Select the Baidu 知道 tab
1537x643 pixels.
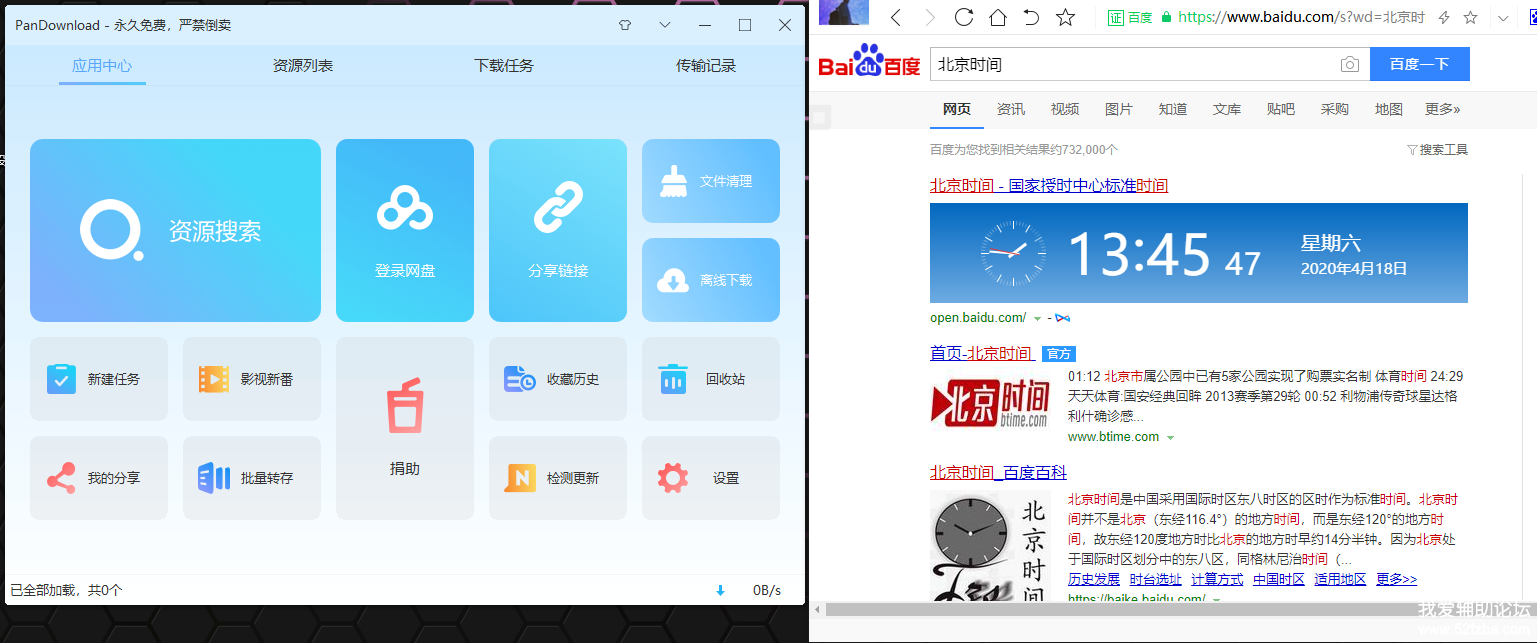(1173, 109)
